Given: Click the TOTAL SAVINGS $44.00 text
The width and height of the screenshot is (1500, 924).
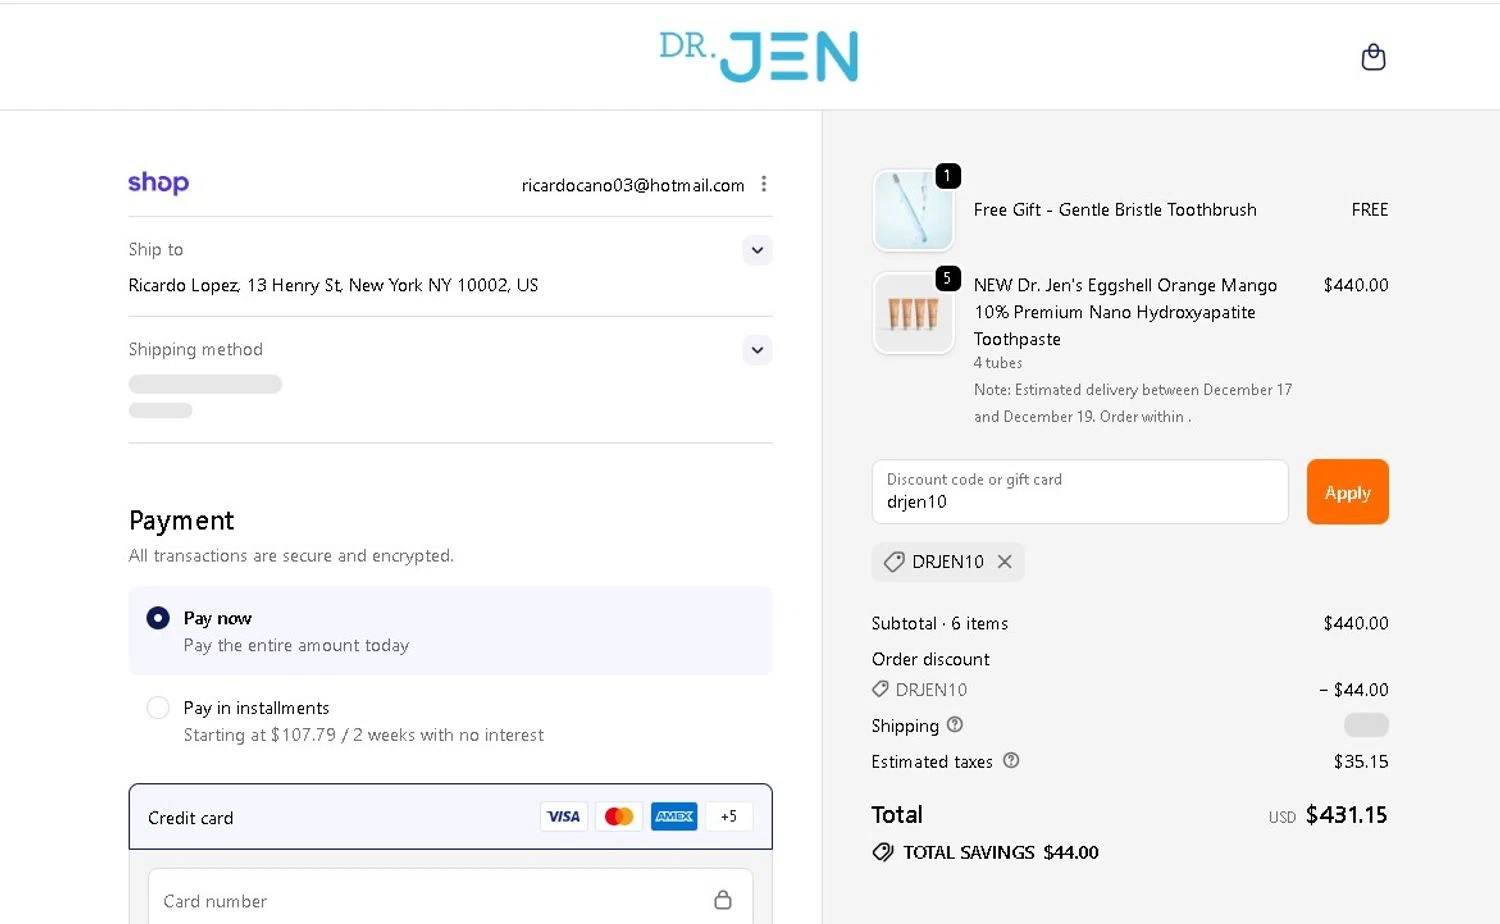Looking at the screenshot, I should click(x=1001, y=852).
